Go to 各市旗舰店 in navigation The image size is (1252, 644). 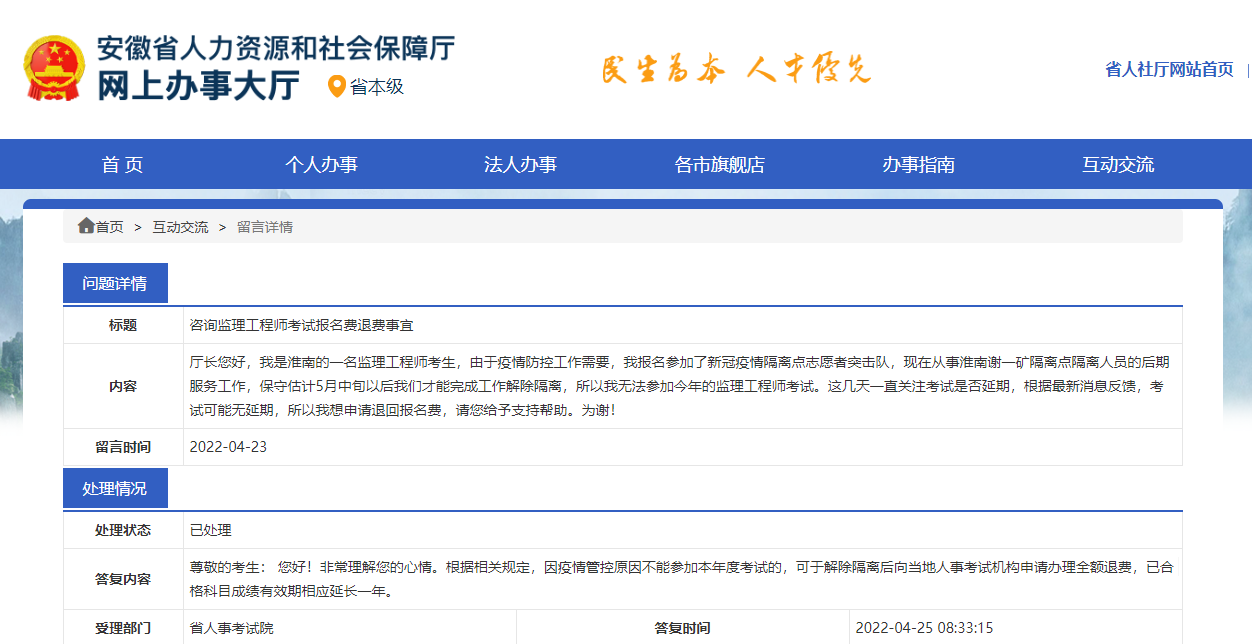click(x=719, y=165)
